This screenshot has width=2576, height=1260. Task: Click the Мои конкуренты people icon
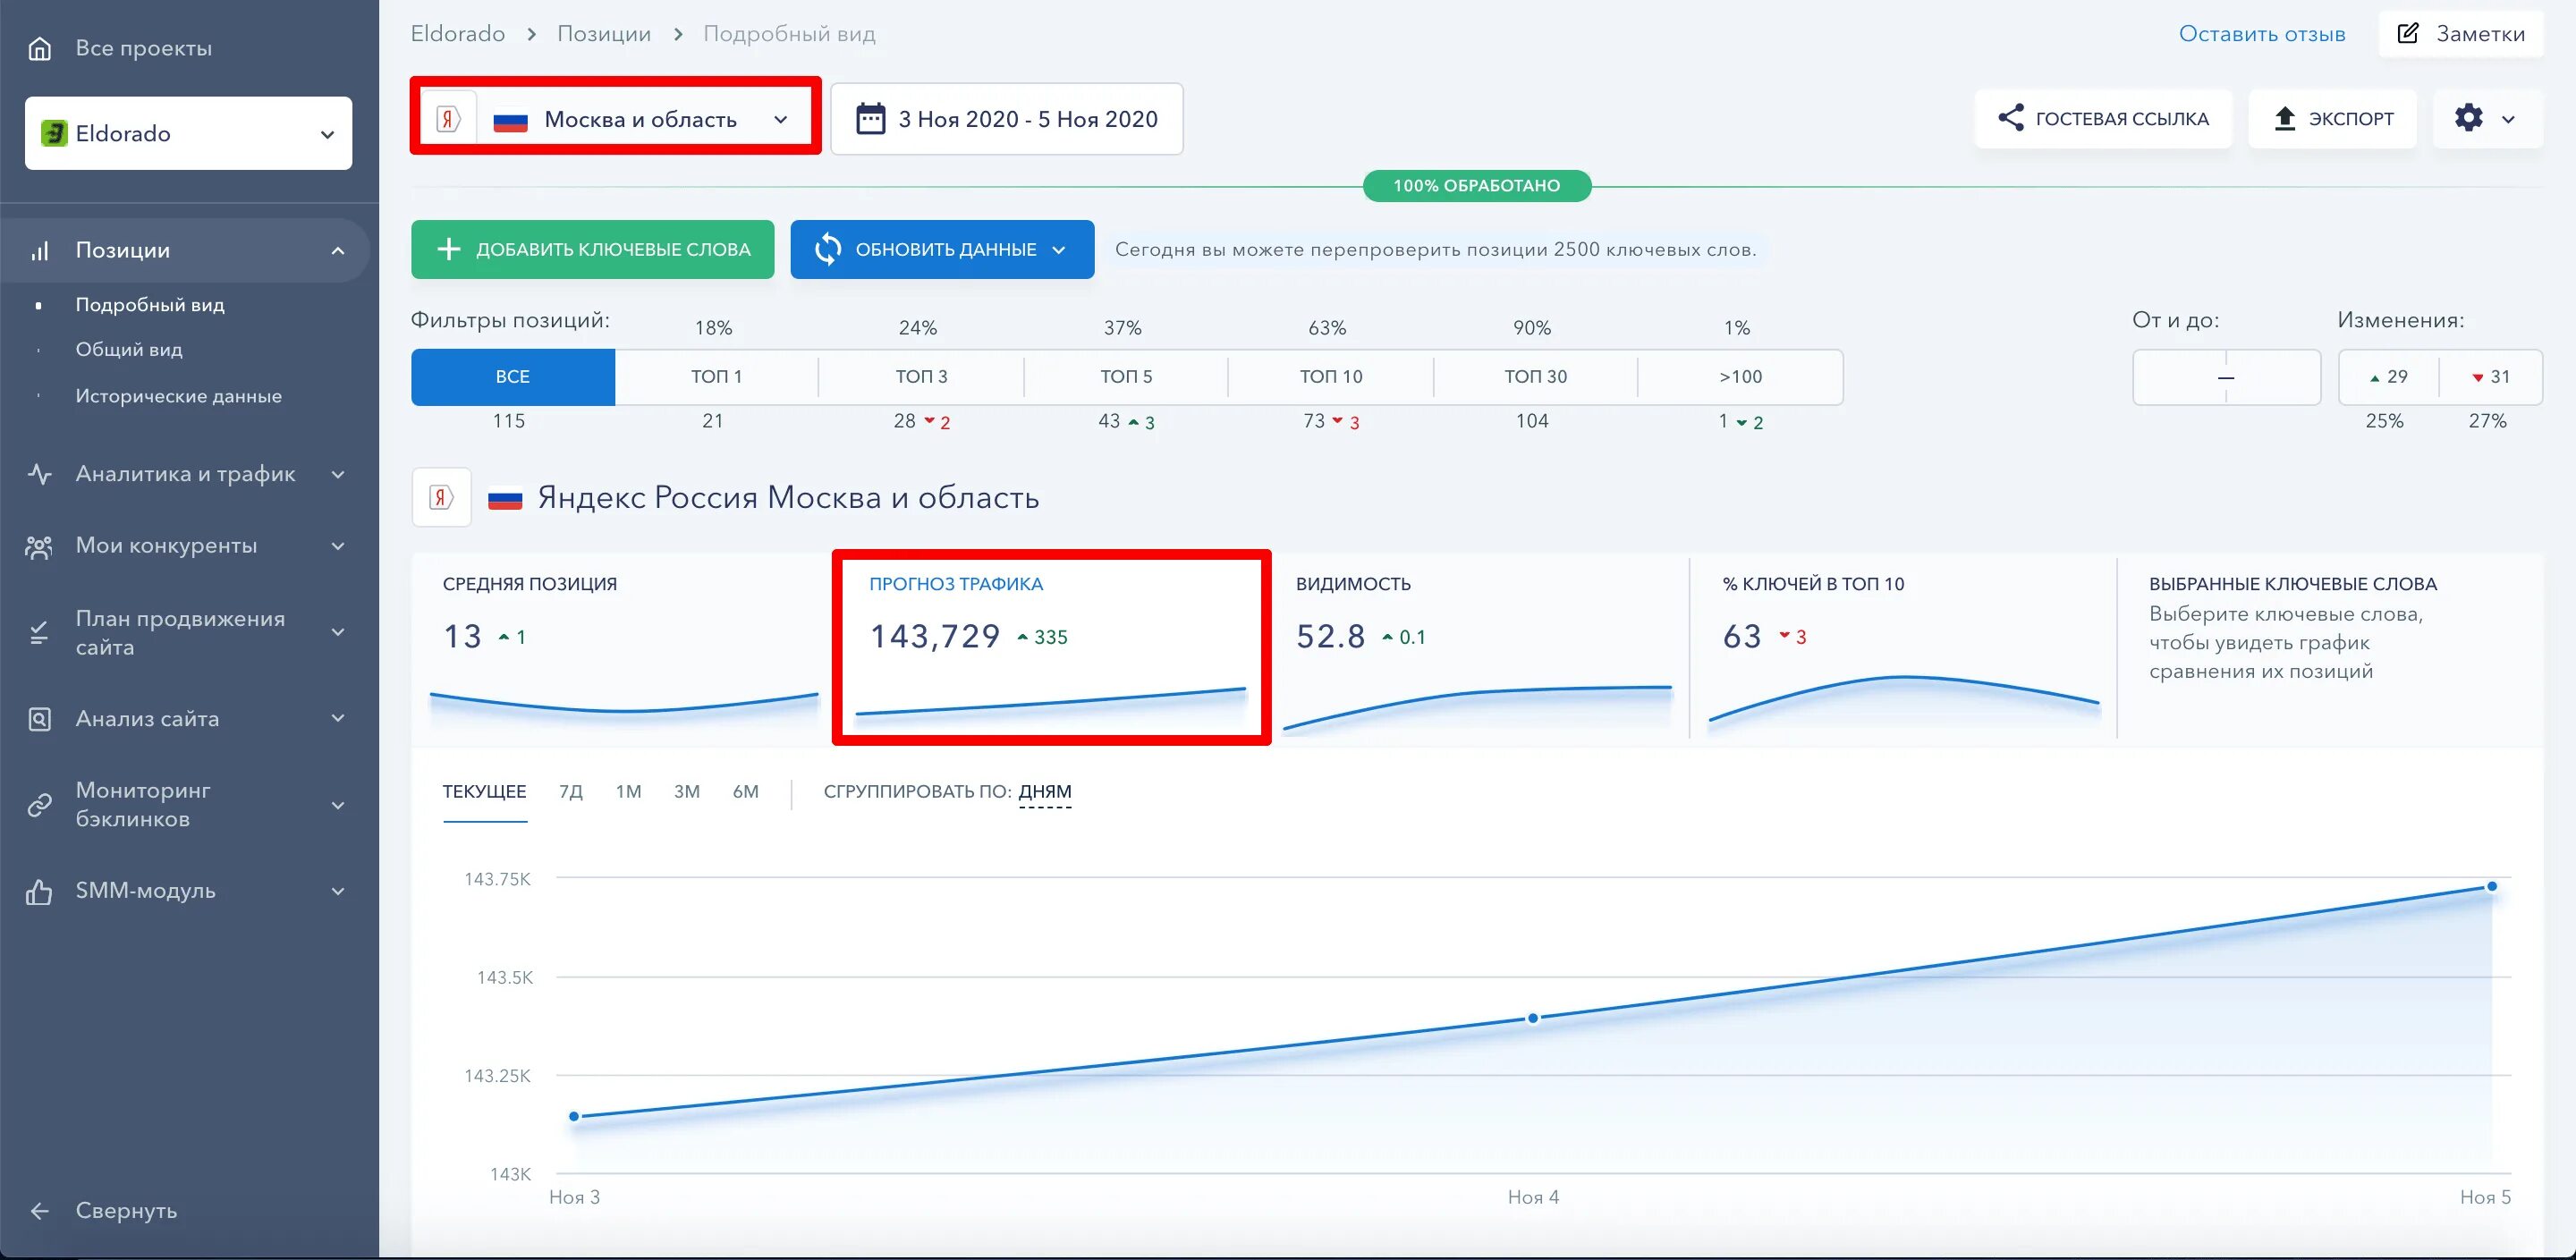[39, 546]
